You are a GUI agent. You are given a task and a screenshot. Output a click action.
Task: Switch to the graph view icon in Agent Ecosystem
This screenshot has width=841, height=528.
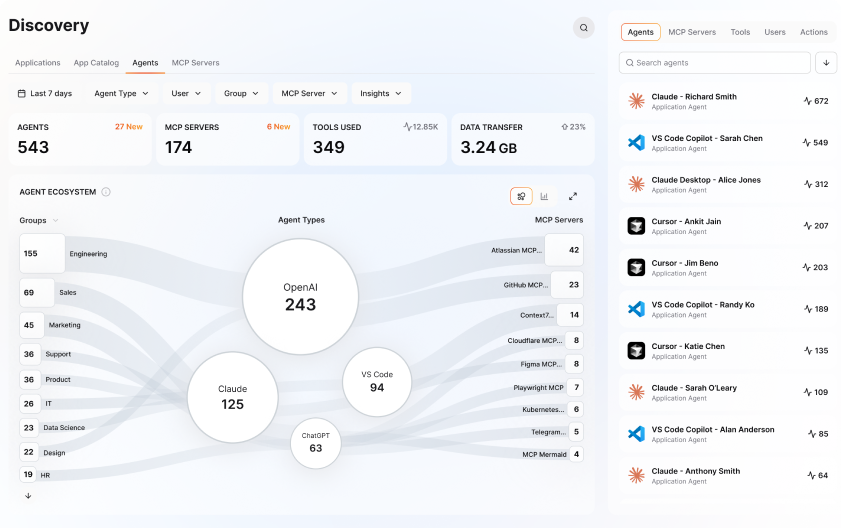click(521, 196)
